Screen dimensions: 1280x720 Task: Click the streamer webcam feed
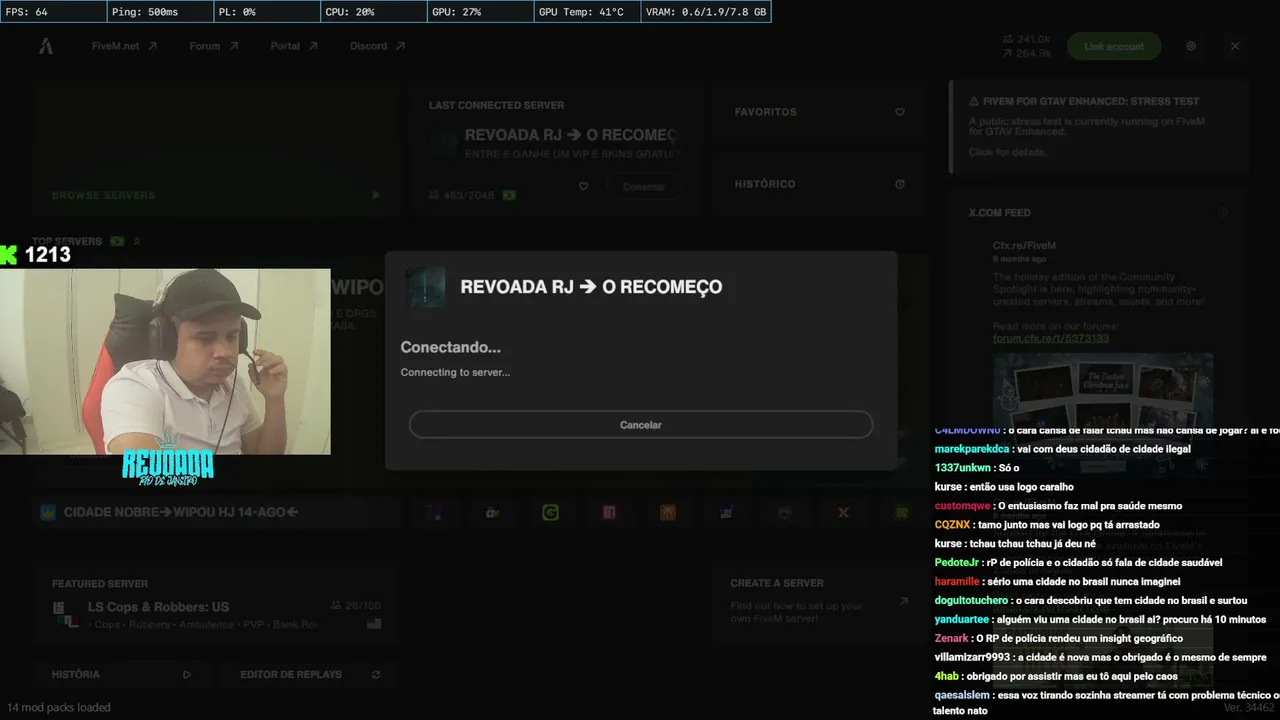165,361
